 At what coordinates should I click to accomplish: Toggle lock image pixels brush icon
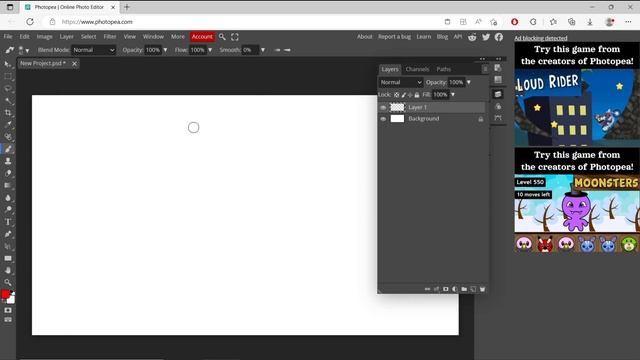(x=403, y=95)
